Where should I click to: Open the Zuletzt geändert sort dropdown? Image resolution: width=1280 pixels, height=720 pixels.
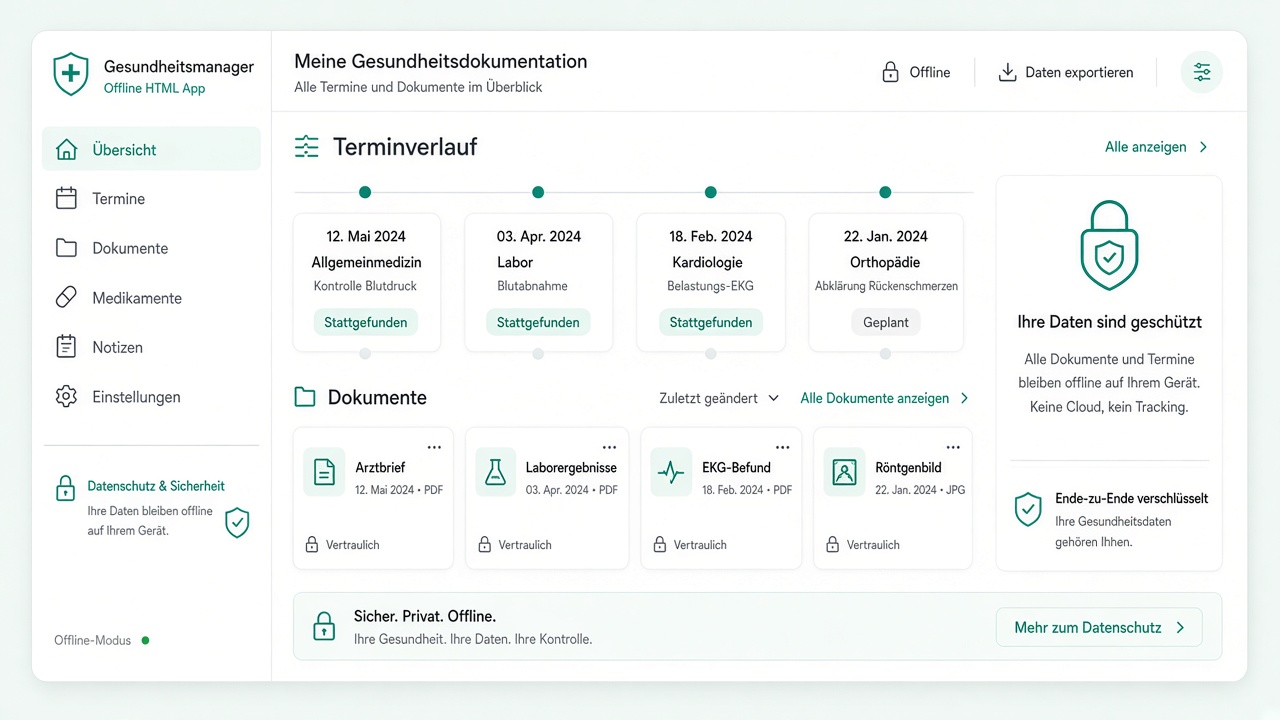719,398
